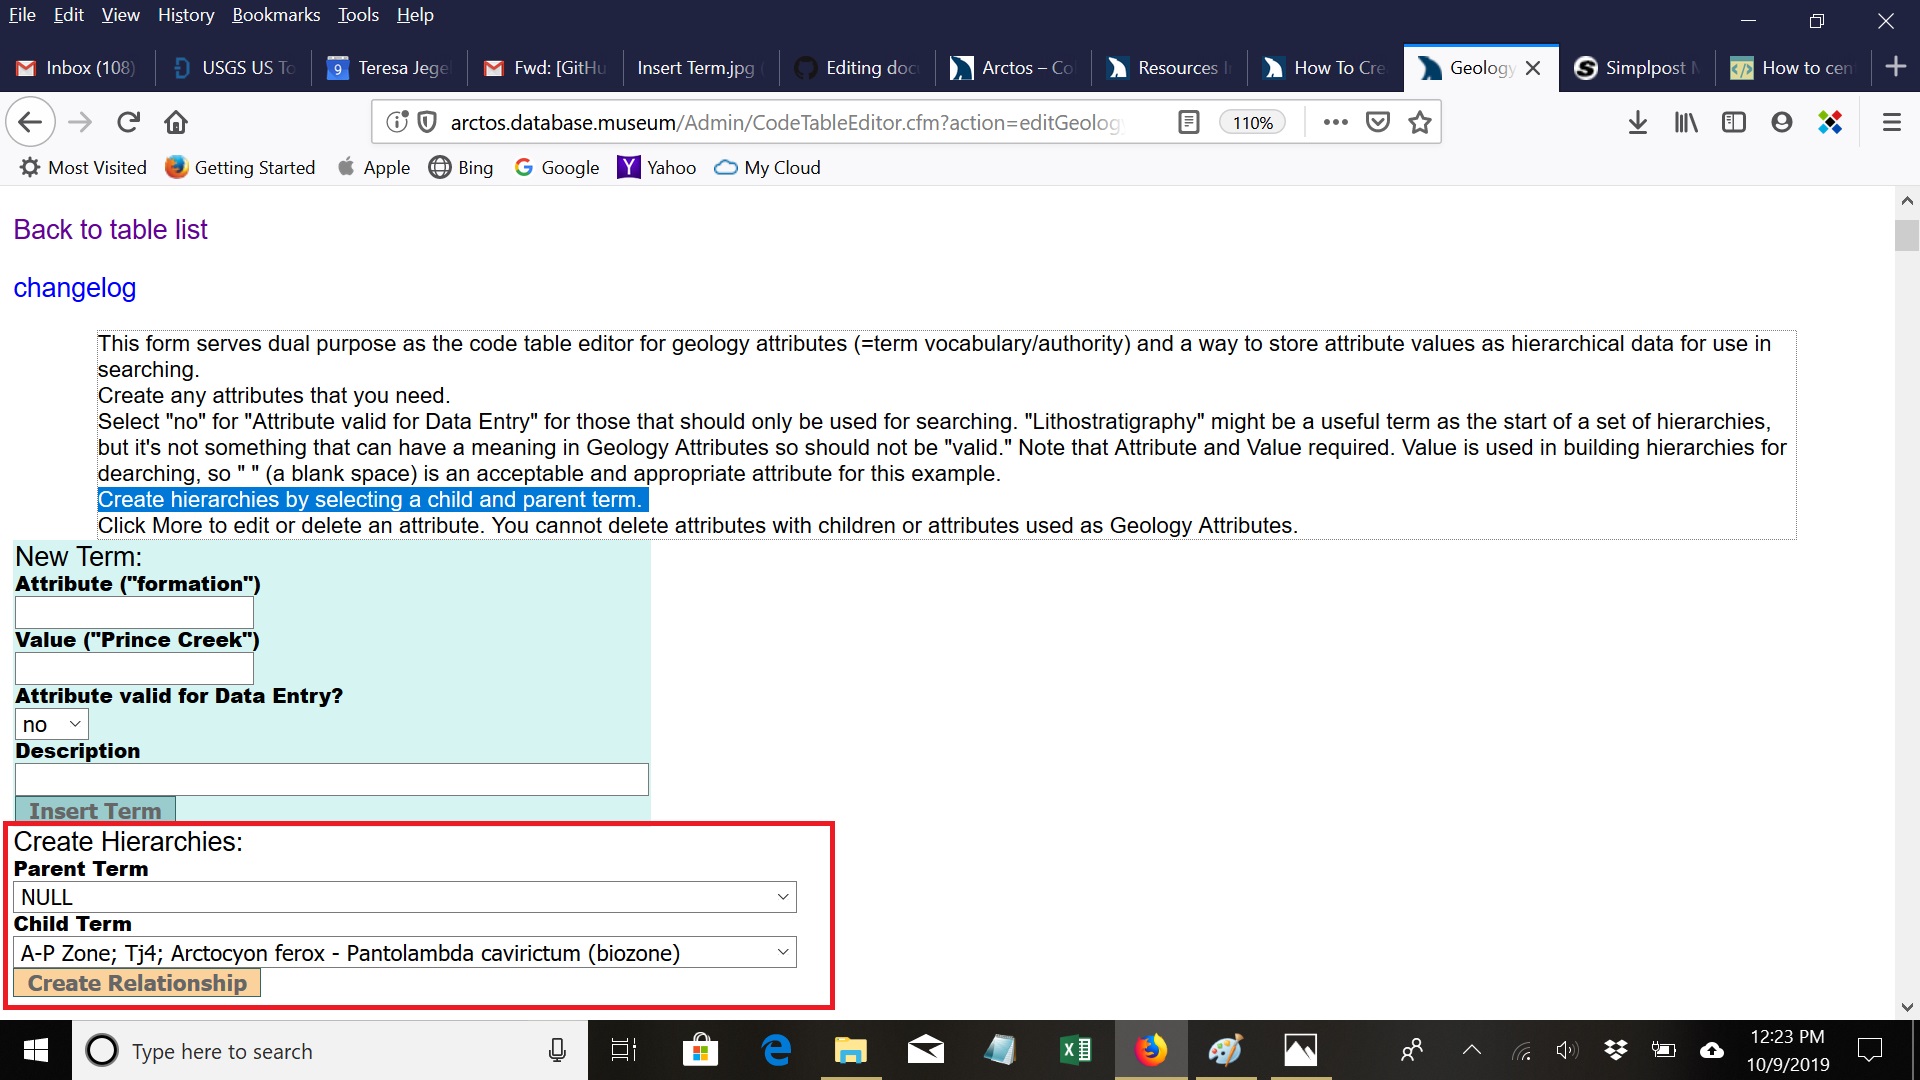Open the changelog link
This screenshot has height=1080, width=1920.
pyautogui.click(x=75, y=288)
